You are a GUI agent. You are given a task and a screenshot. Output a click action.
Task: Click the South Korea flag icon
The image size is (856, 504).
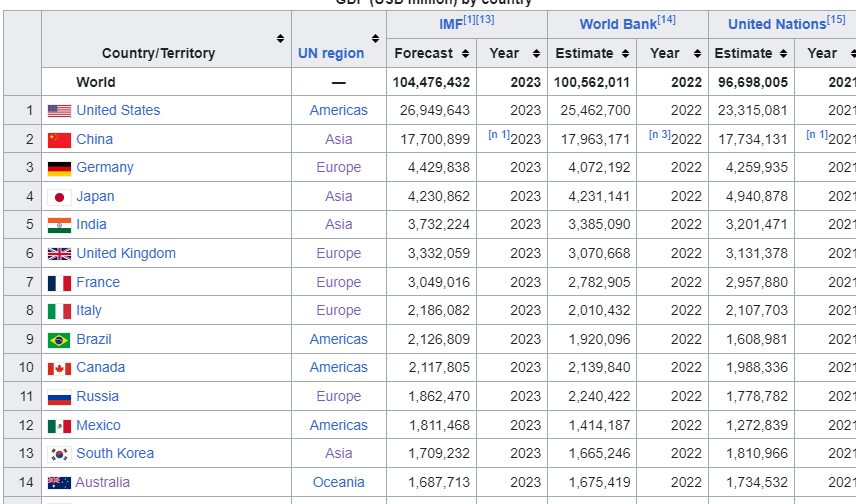pos(59,454)
